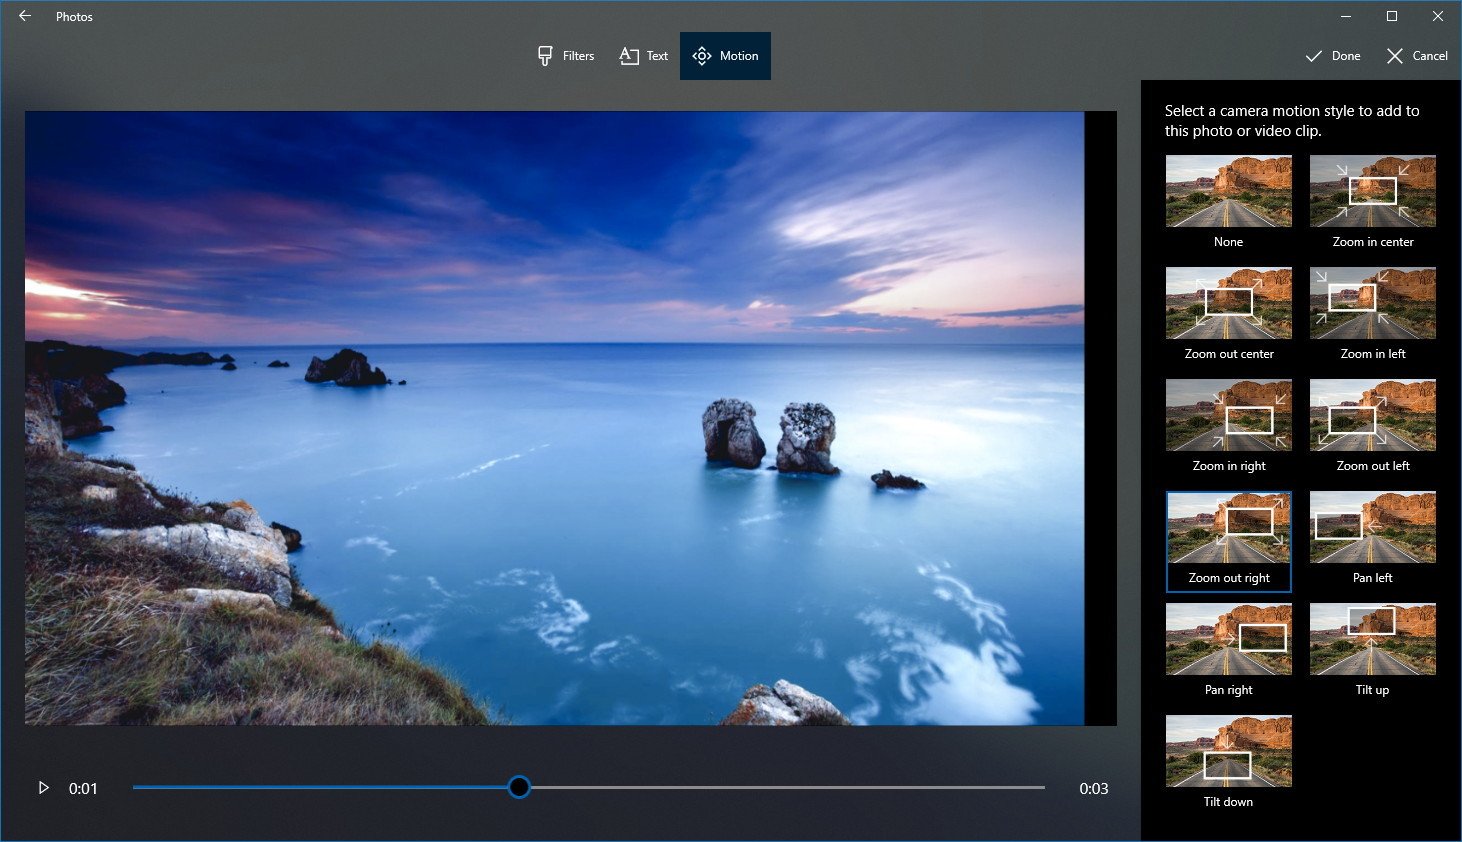Image resolution: width=1462 pixels, height=842 pixels.
Task: Minimize the Photos window
Action: 1345,16
